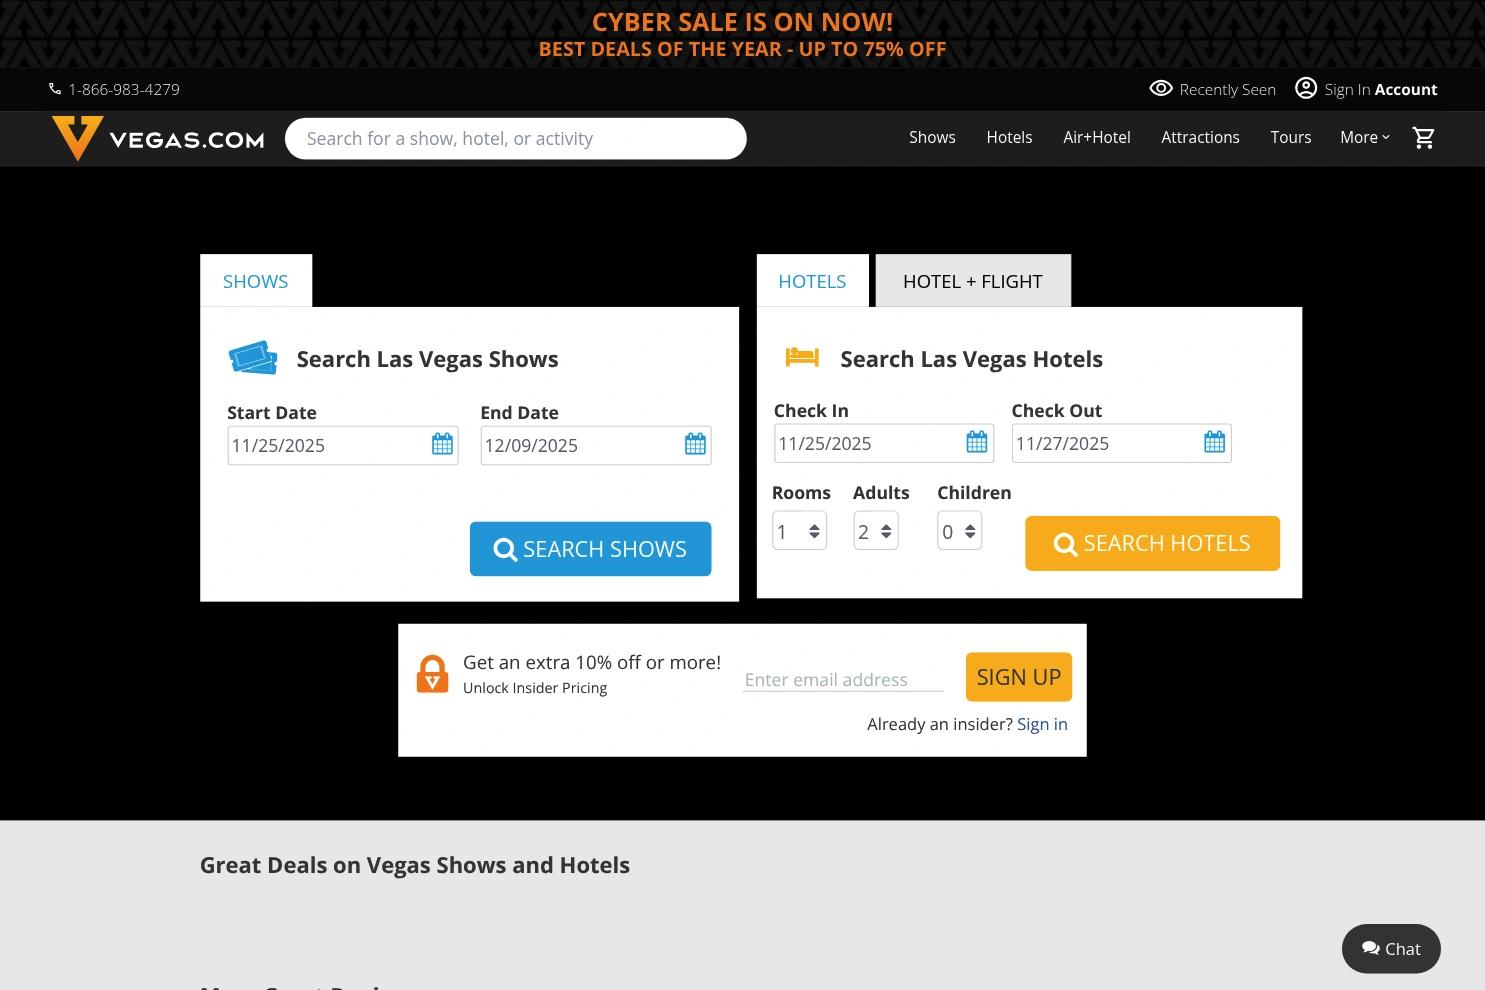The height and width of the screenshot is (990, 1485).
Task: Open the Children dropdown
Action: coord(960,531)
